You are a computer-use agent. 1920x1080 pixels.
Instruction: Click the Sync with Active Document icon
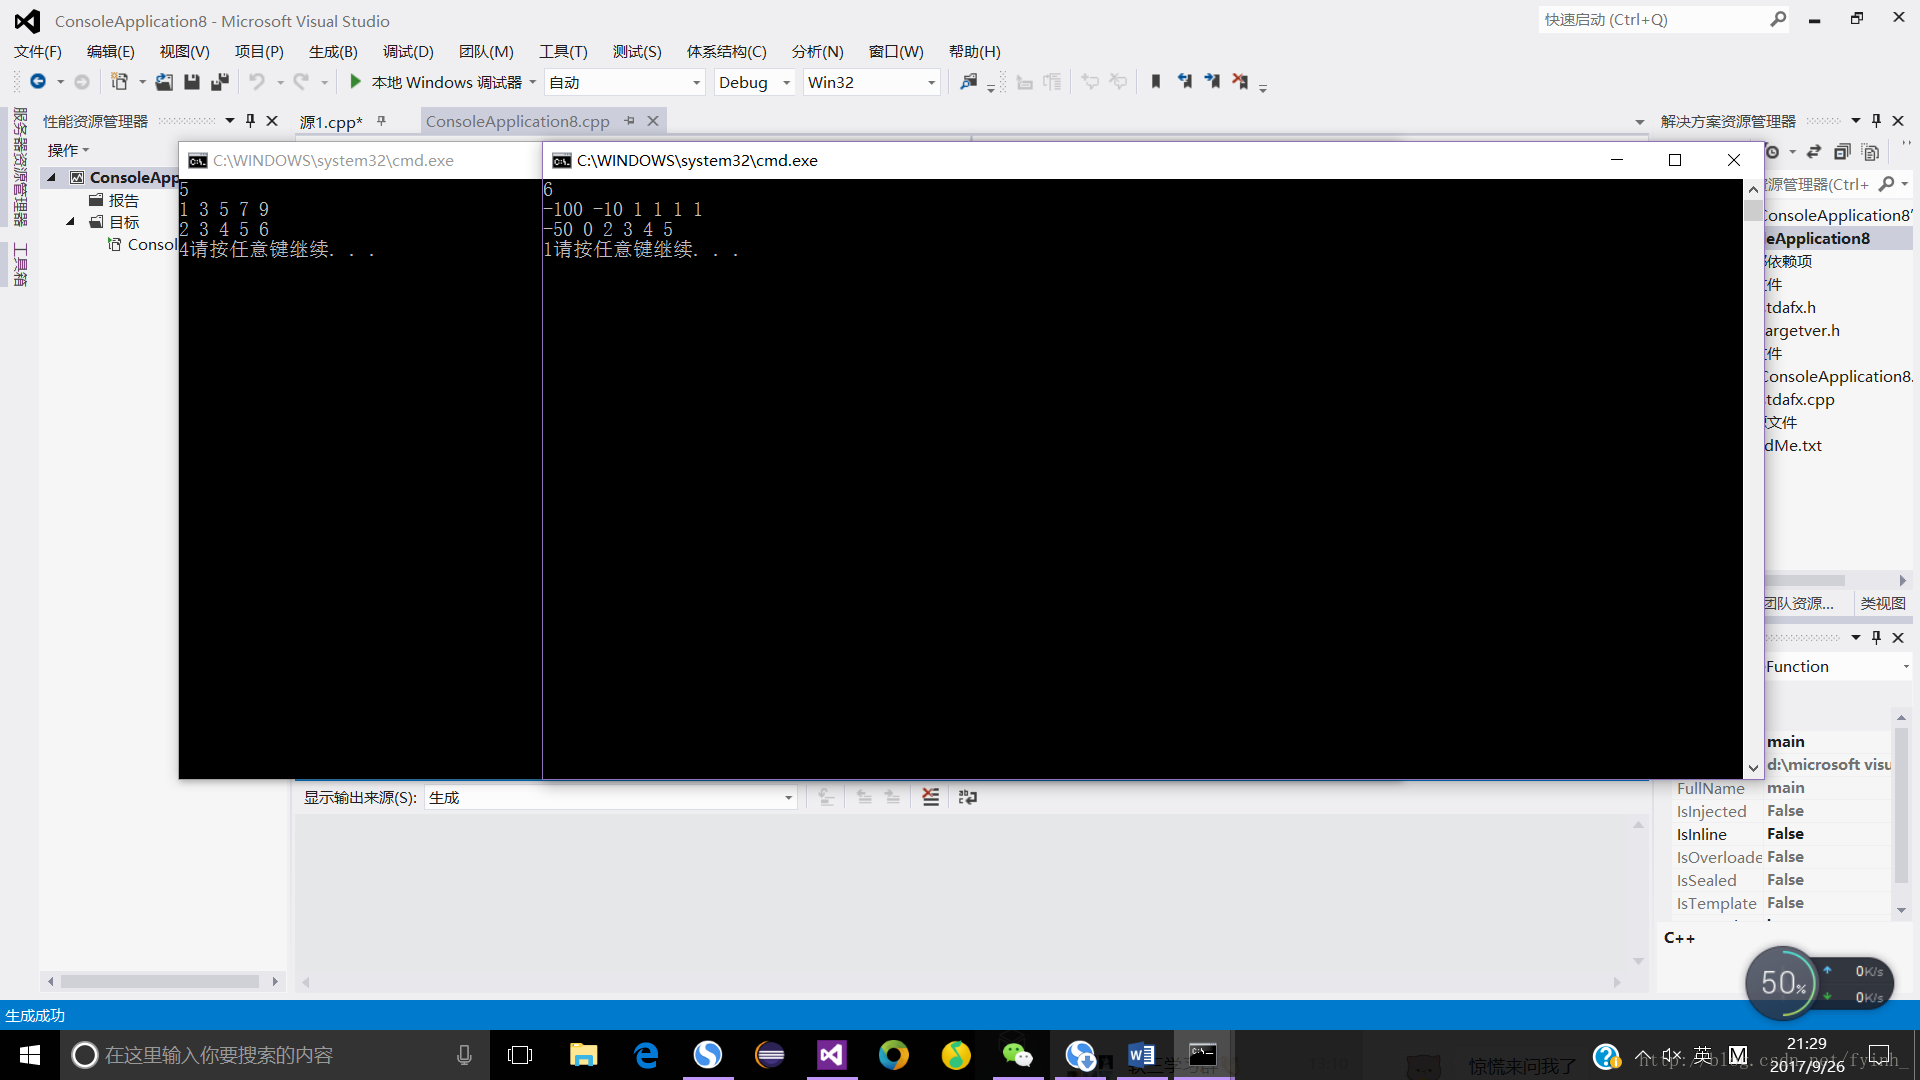pos(1814,152)
